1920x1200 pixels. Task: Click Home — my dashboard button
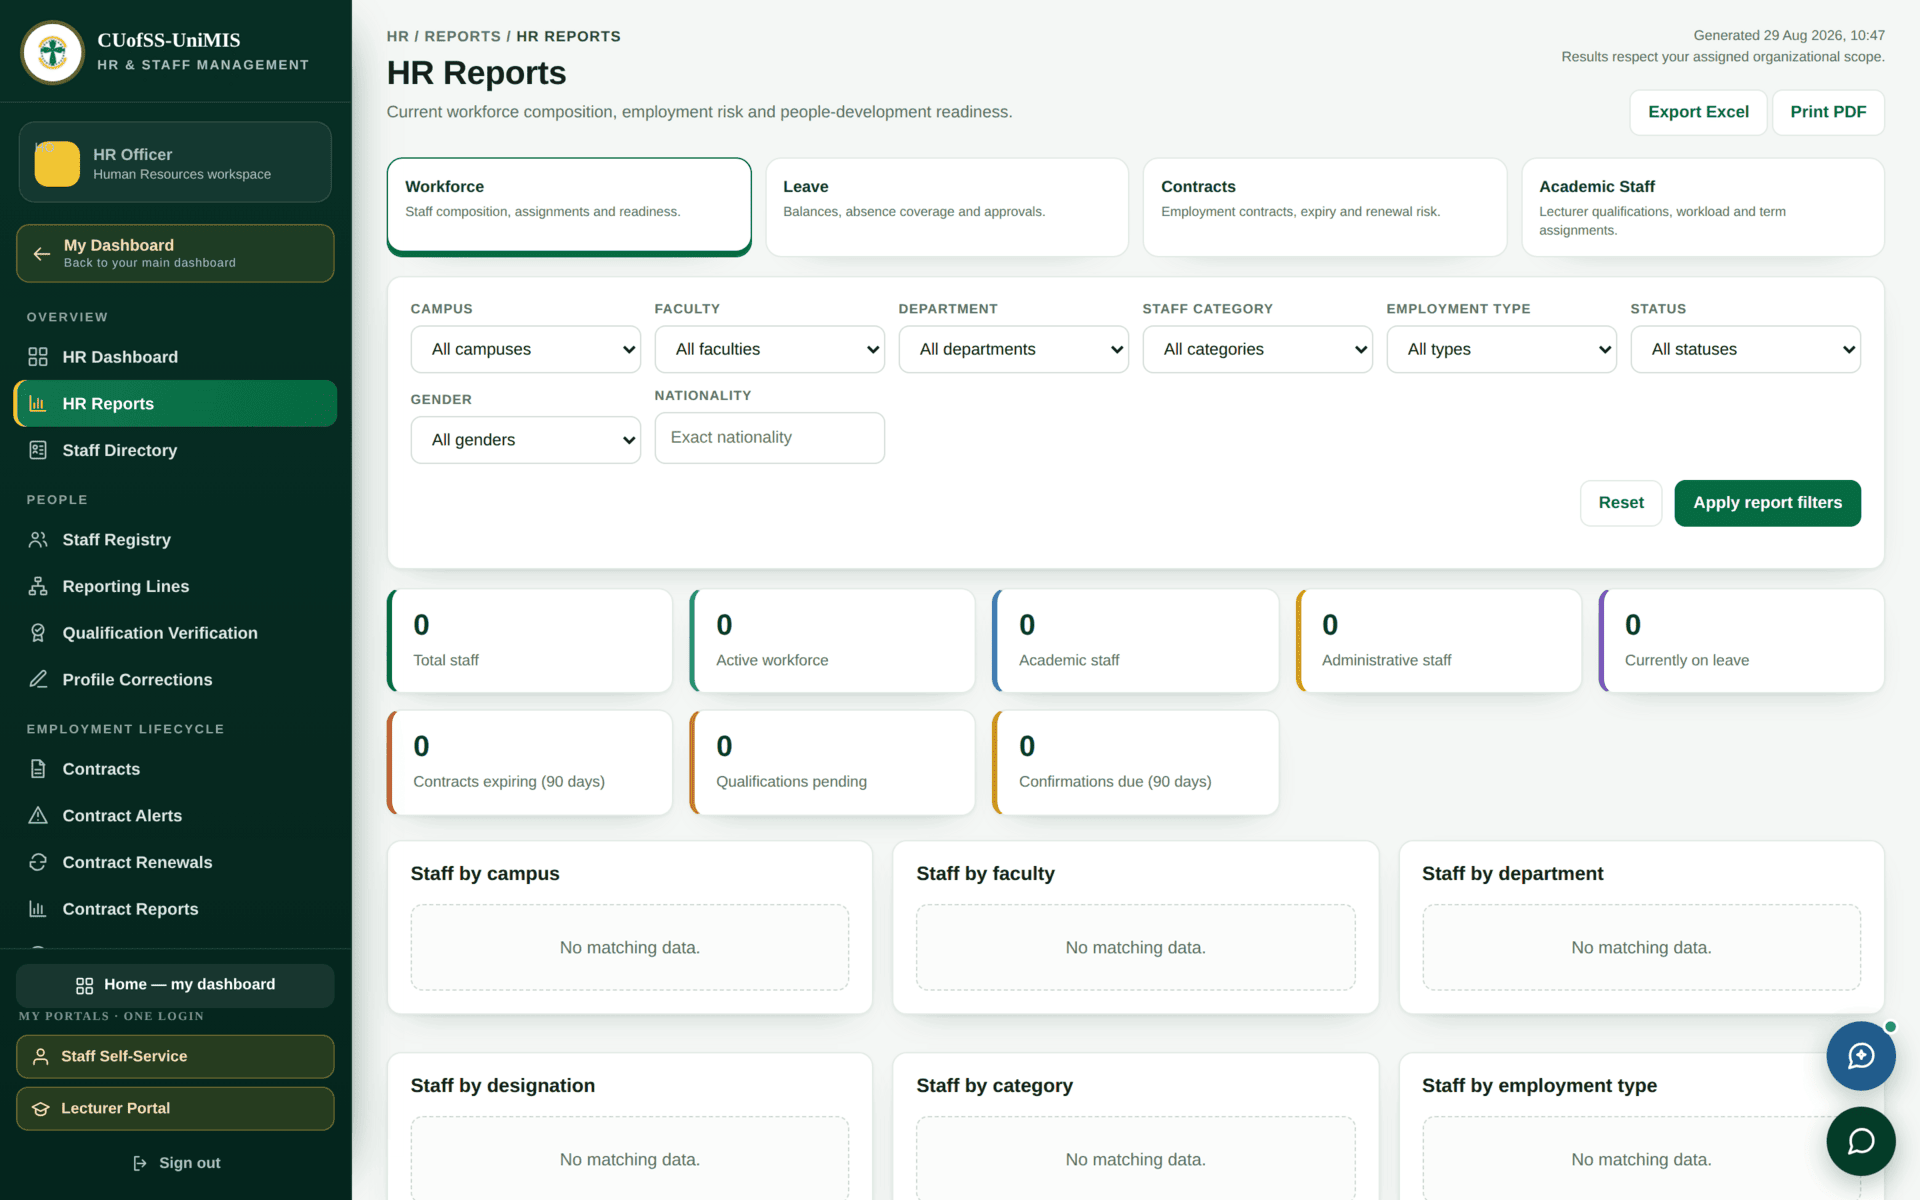(x=175, y=985)
